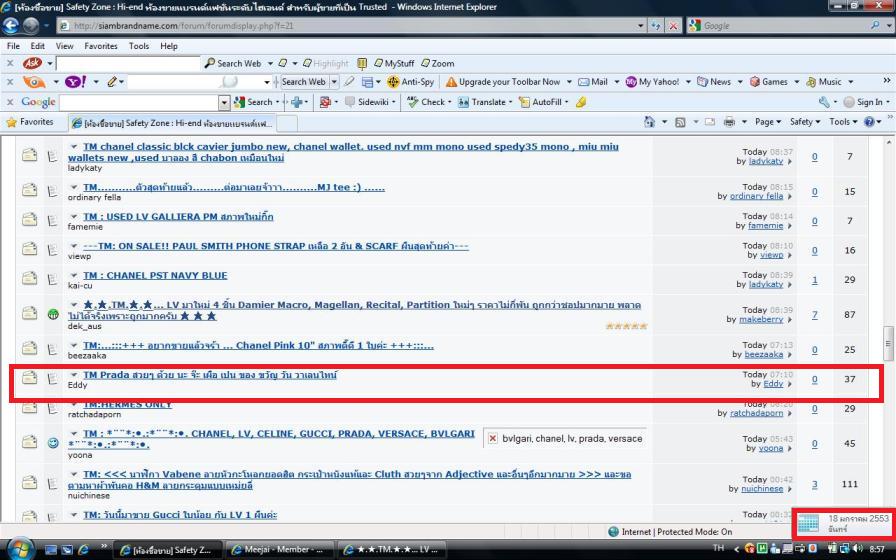This screenshot has height=560, width=896.
Task: Click the Google toolbar Search button
Action: [x=254, y=102]
